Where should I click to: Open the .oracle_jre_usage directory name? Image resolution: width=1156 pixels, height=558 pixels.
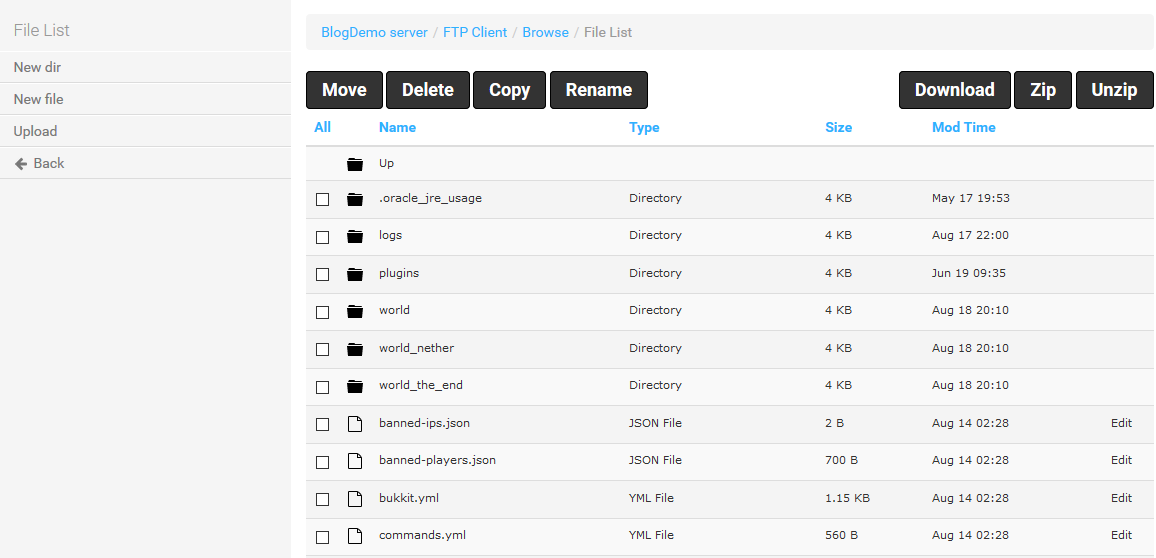[431, 198]
